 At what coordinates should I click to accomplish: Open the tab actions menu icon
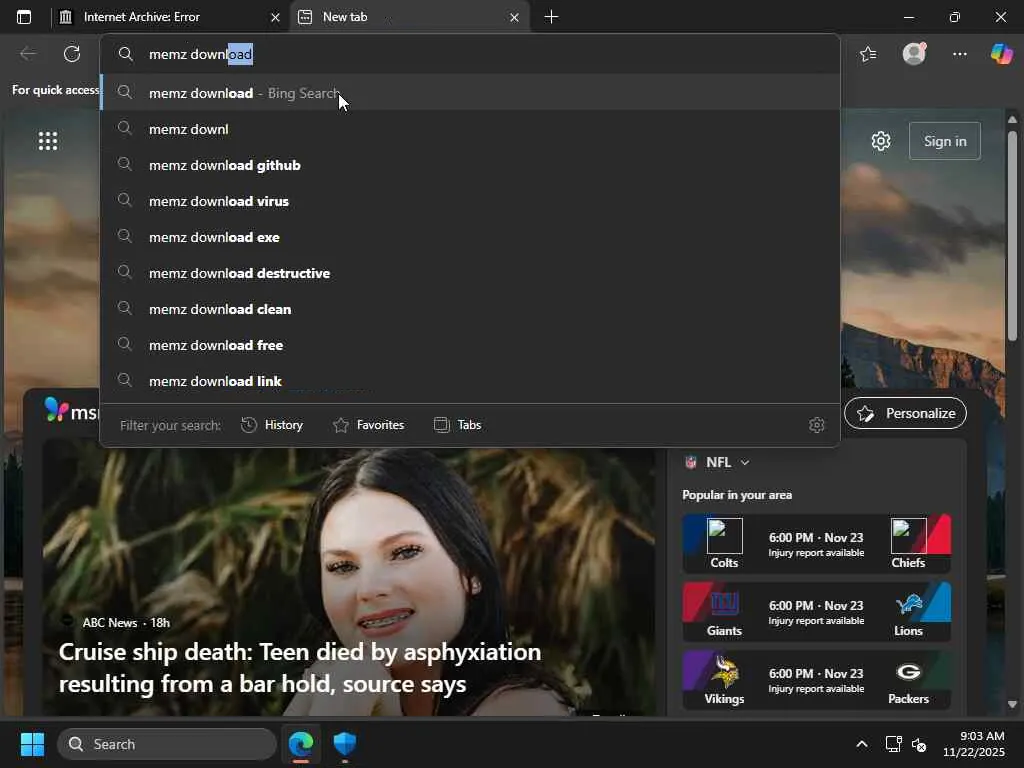pos(24,17)
